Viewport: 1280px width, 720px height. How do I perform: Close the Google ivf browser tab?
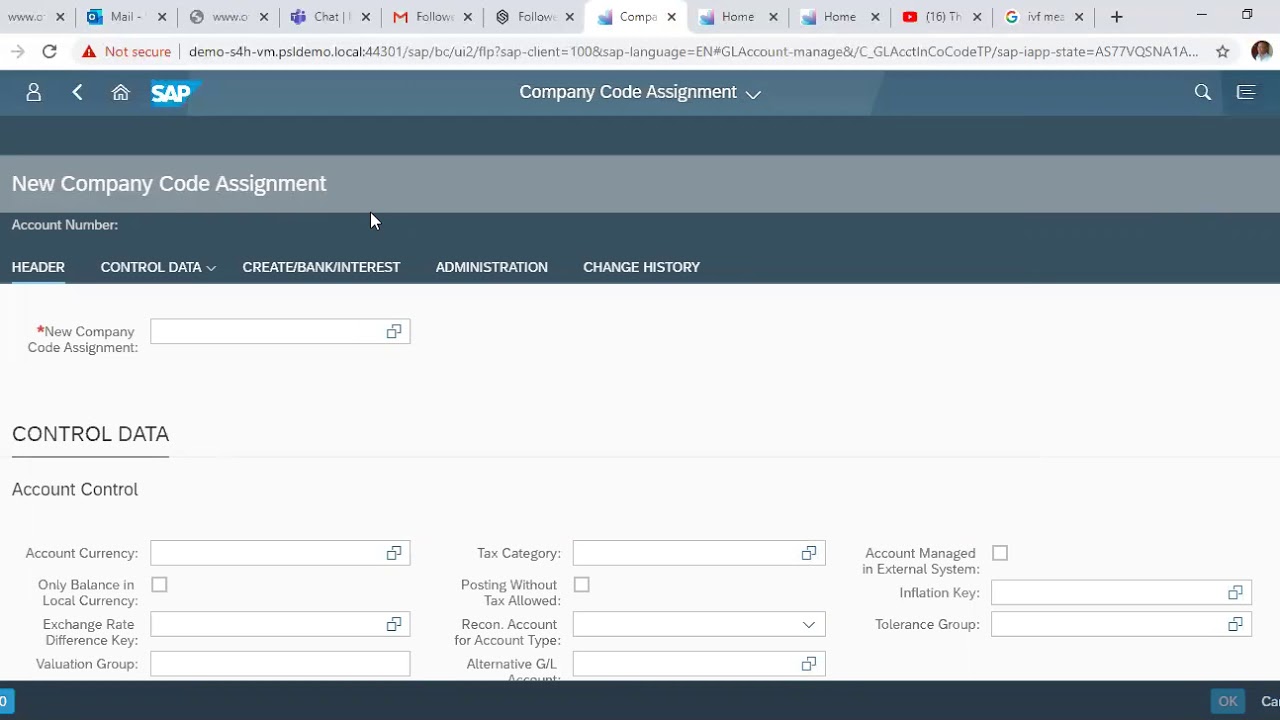(x=1079, y=17)
